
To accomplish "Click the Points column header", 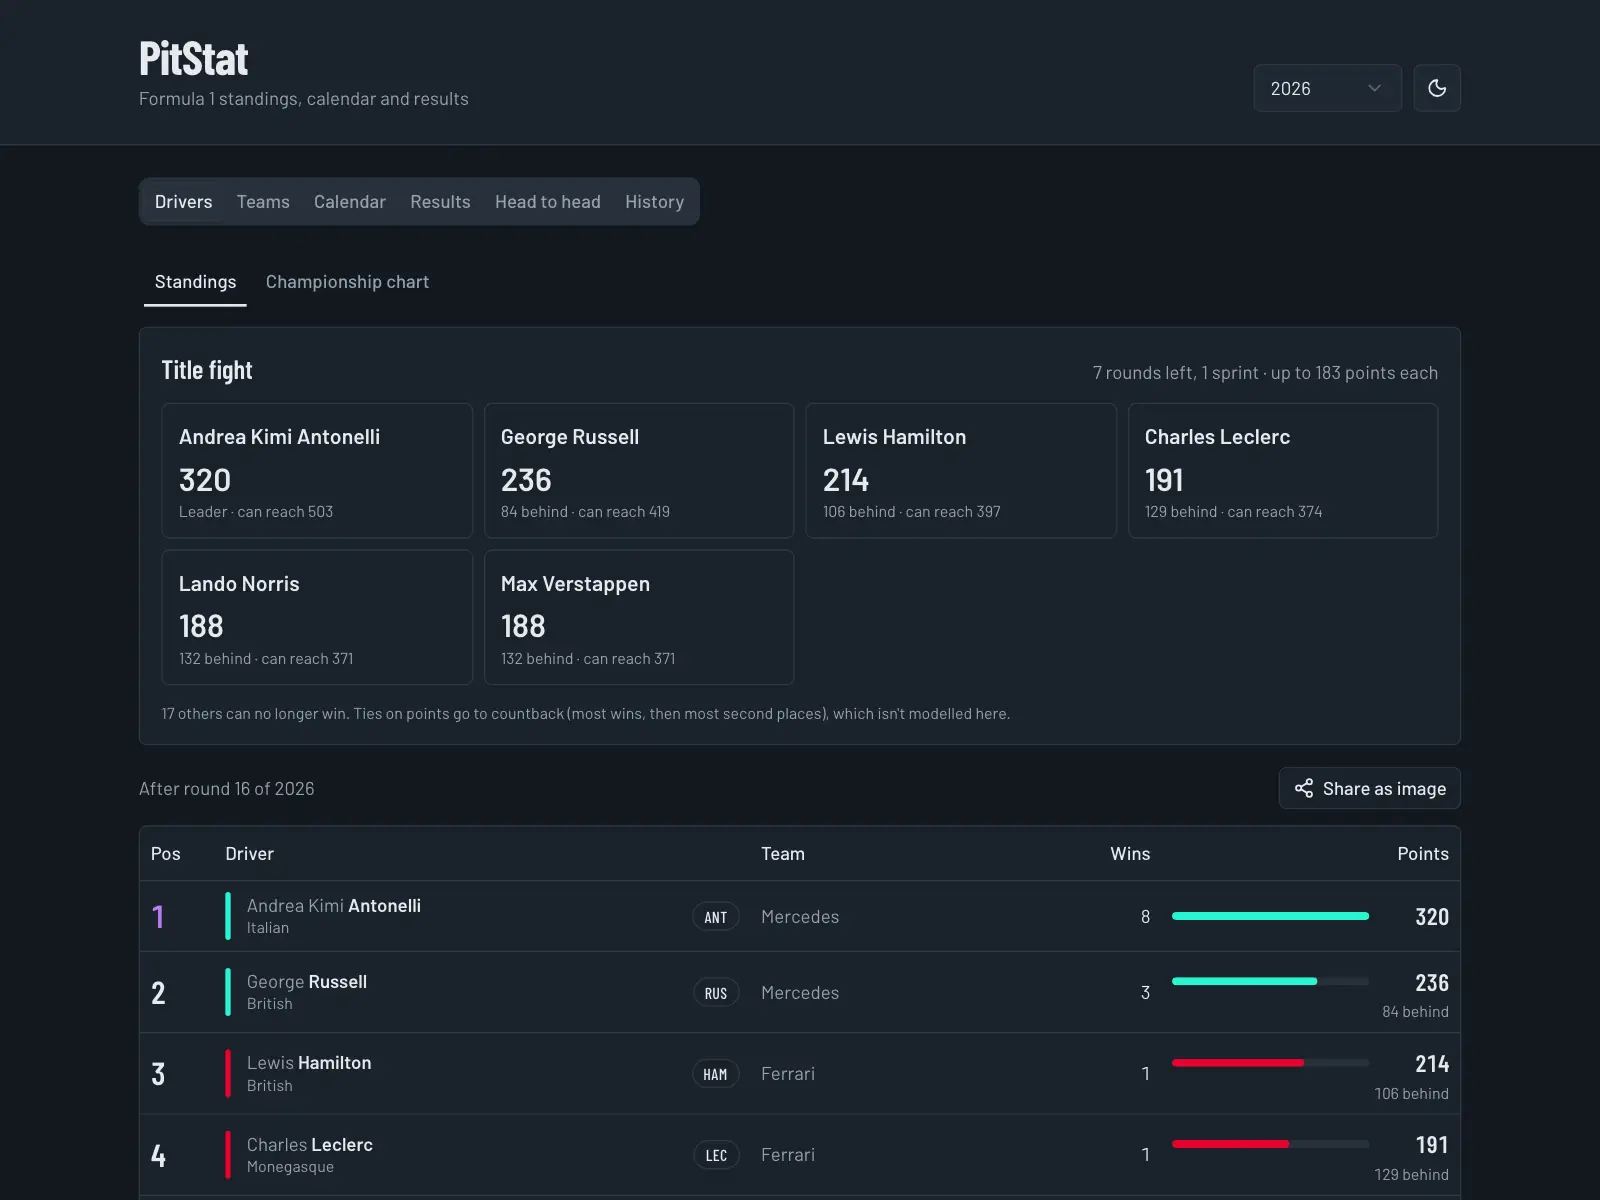I will (x=1423, y=854).
